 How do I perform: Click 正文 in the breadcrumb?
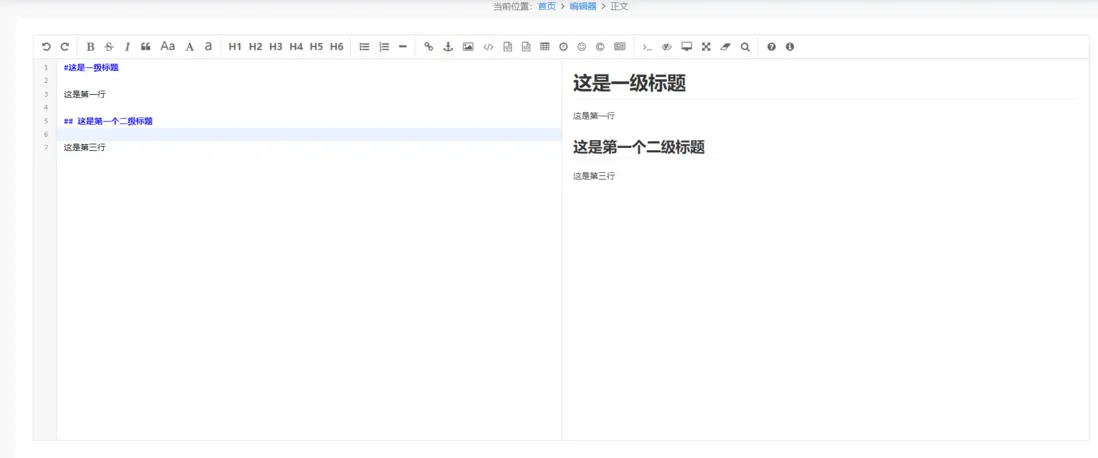click(x=619, y=6)
